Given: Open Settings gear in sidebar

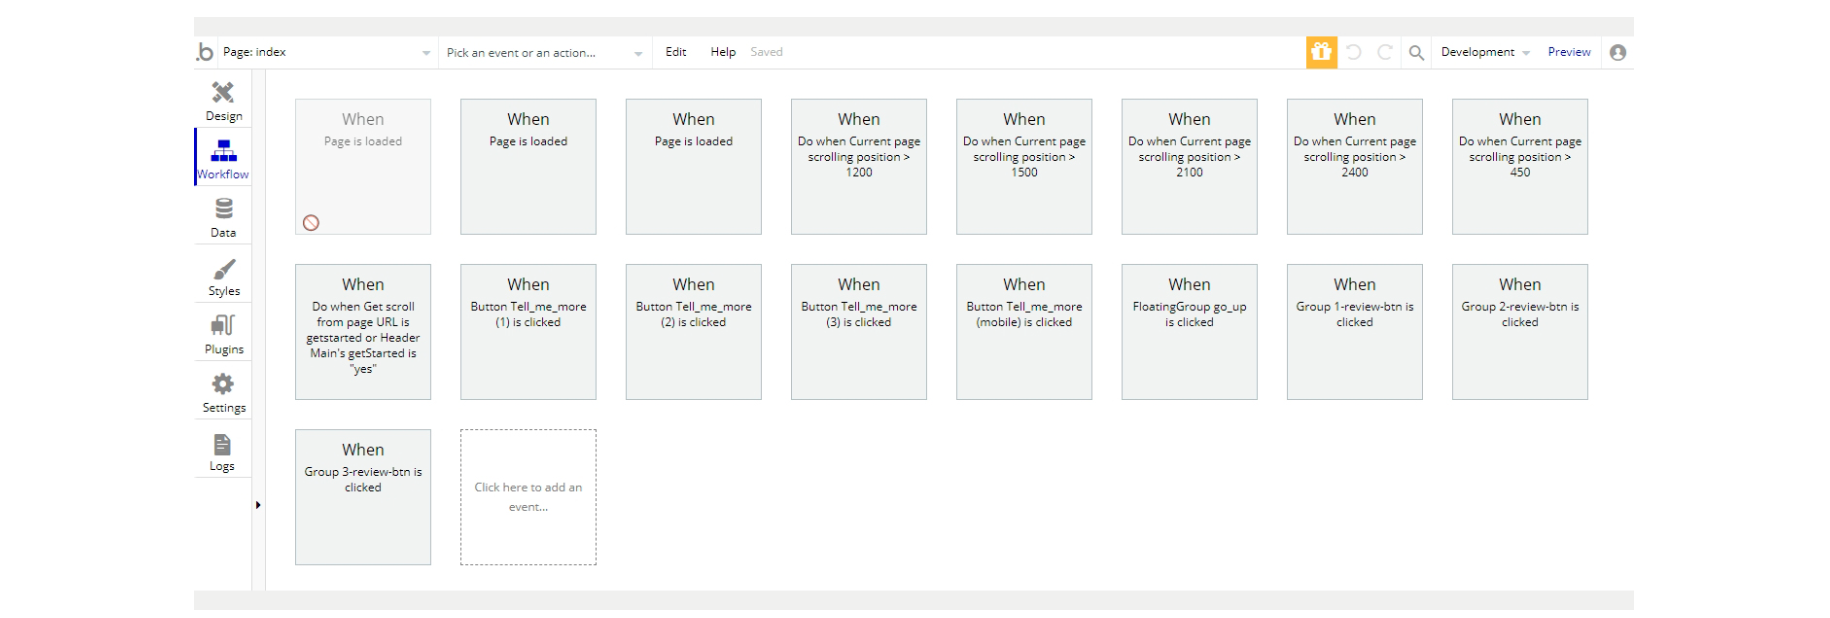Looking at the screenshot, I should click(x=223, y=392).
